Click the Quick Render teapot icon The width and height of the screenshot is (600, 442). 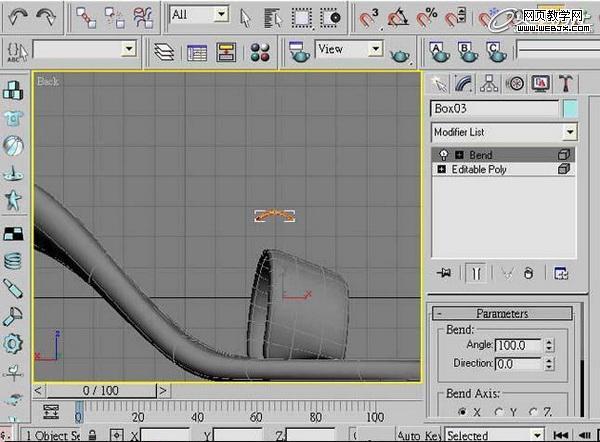coord(400,54)
